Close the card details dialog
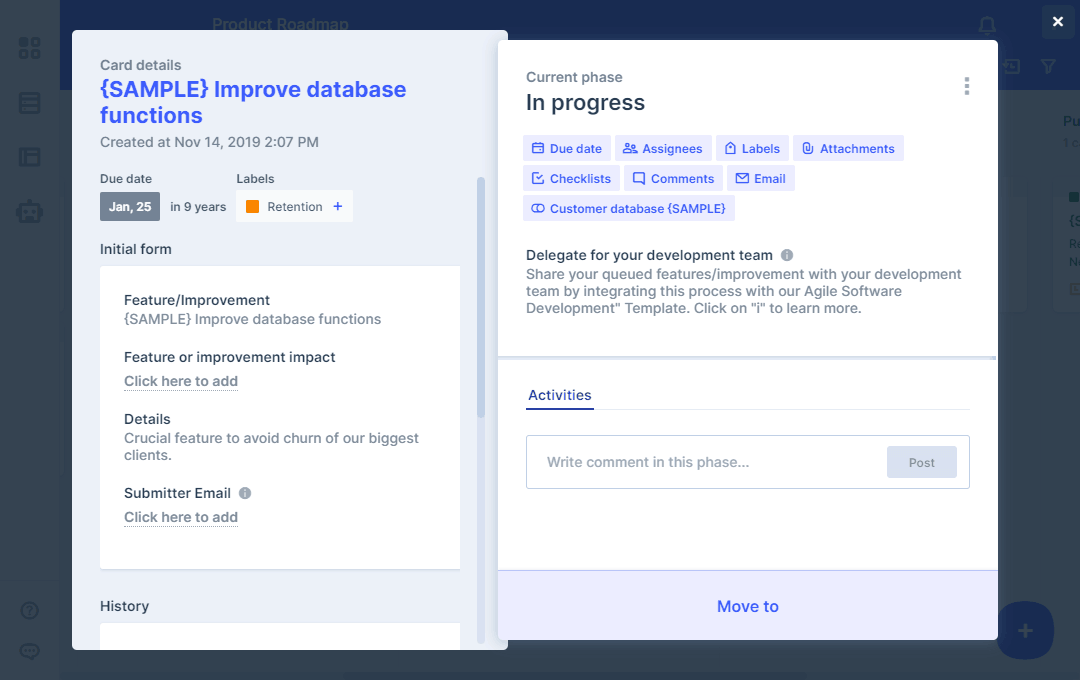The width and height of the screenshot is (1080, 680). pyautogui.click(x=1058, y=22)
